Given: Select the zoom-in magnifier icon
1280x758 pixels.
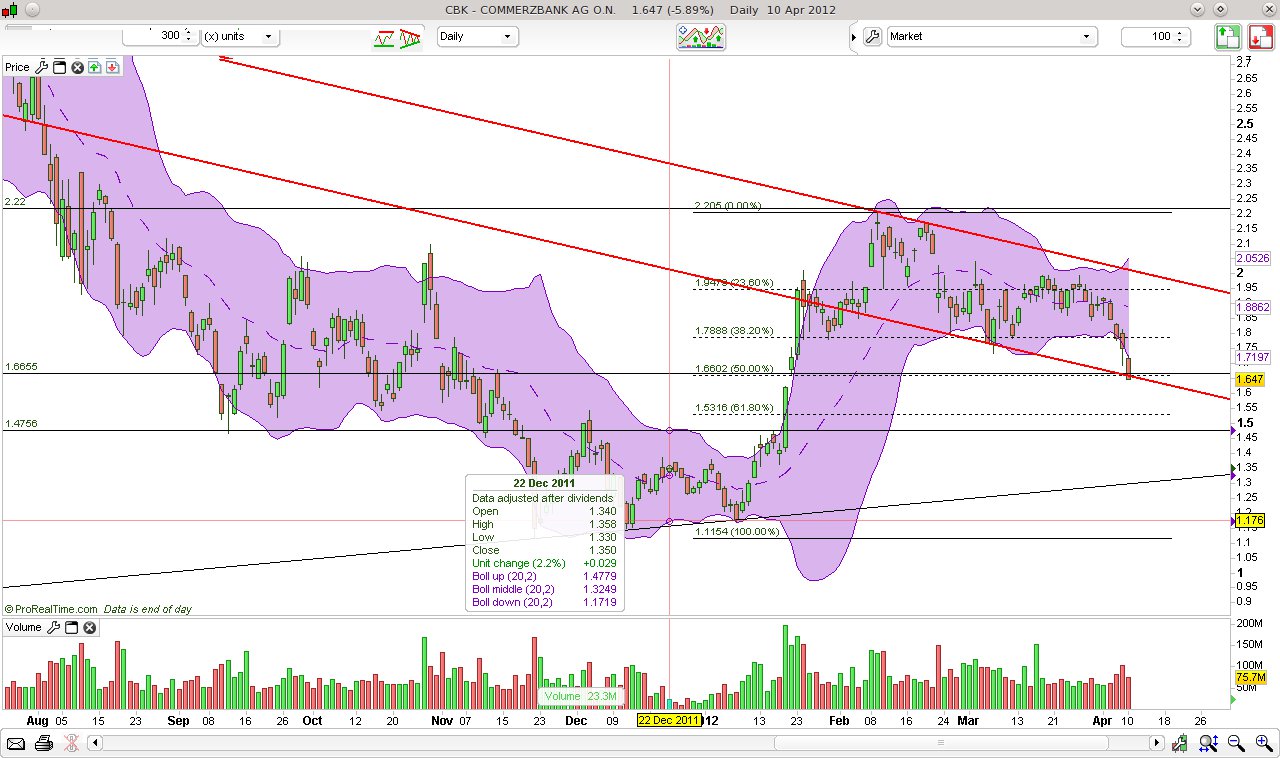Looking at the screenshot, I should click(1260, 744).
